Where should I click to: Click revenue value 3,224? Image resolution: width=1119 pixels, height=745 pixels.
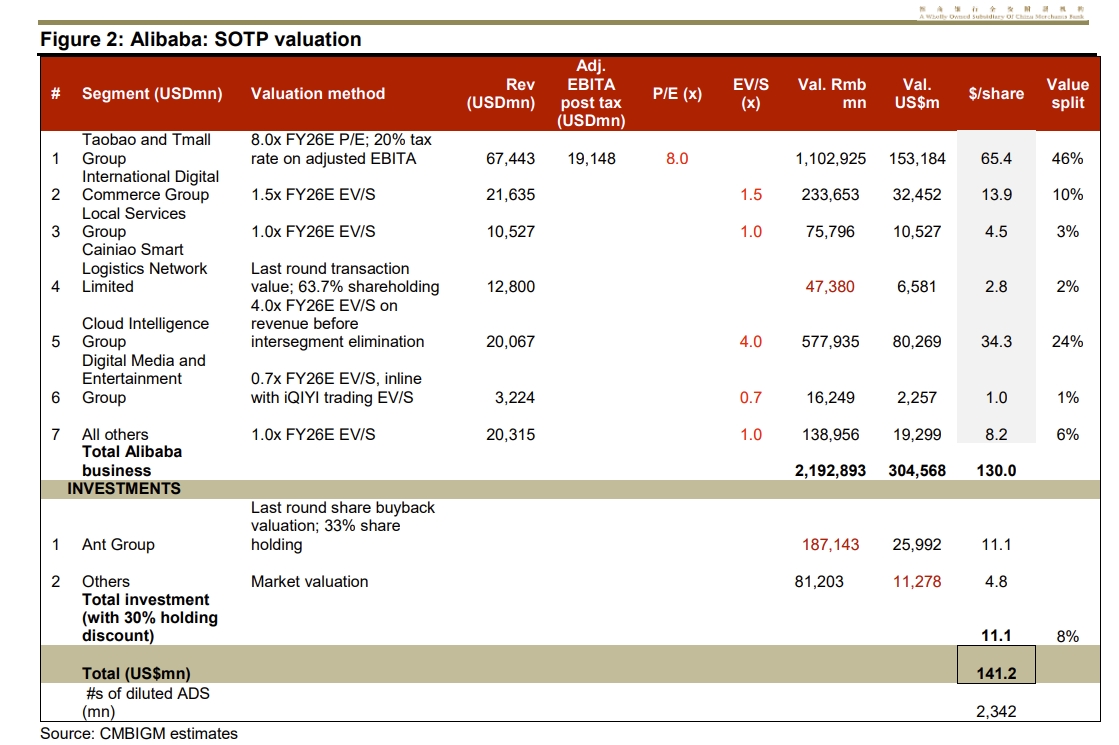pyautogui.click(x=515, y=397)
